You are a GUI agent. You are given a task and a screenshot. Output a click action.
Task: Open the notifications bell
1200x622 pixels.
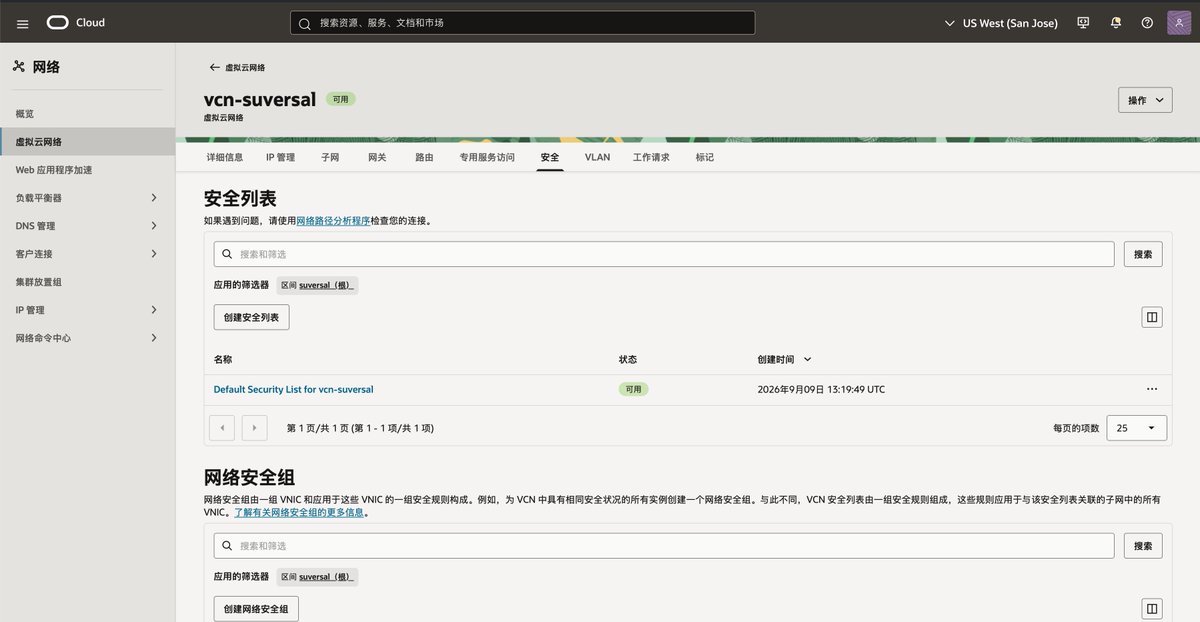1115,23
